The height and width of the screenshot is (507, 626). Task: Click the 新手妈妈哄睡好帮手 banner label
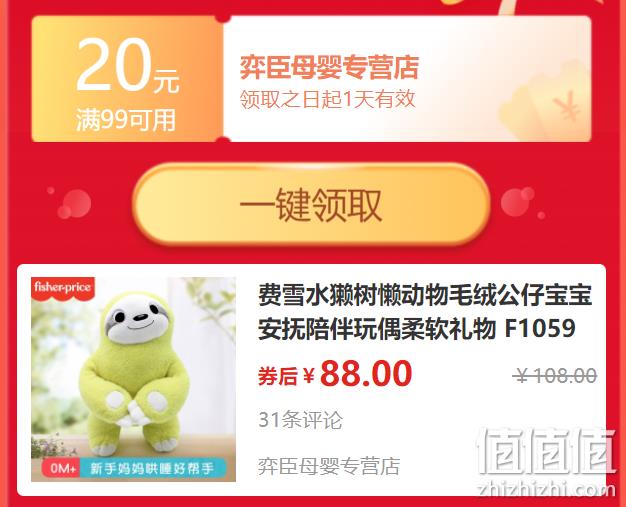pyautogui.click(x=153, y=468)
